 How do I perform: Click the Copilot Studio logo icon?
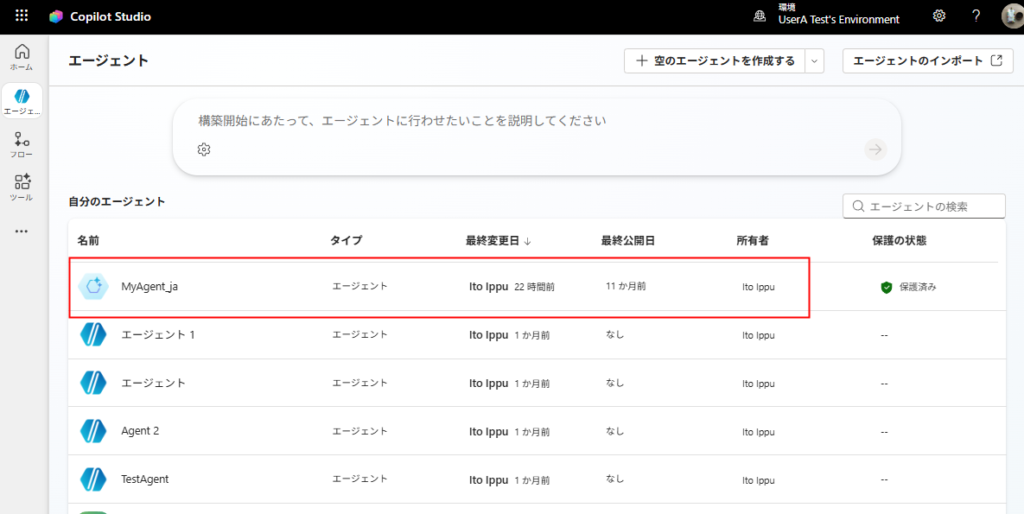56,17
